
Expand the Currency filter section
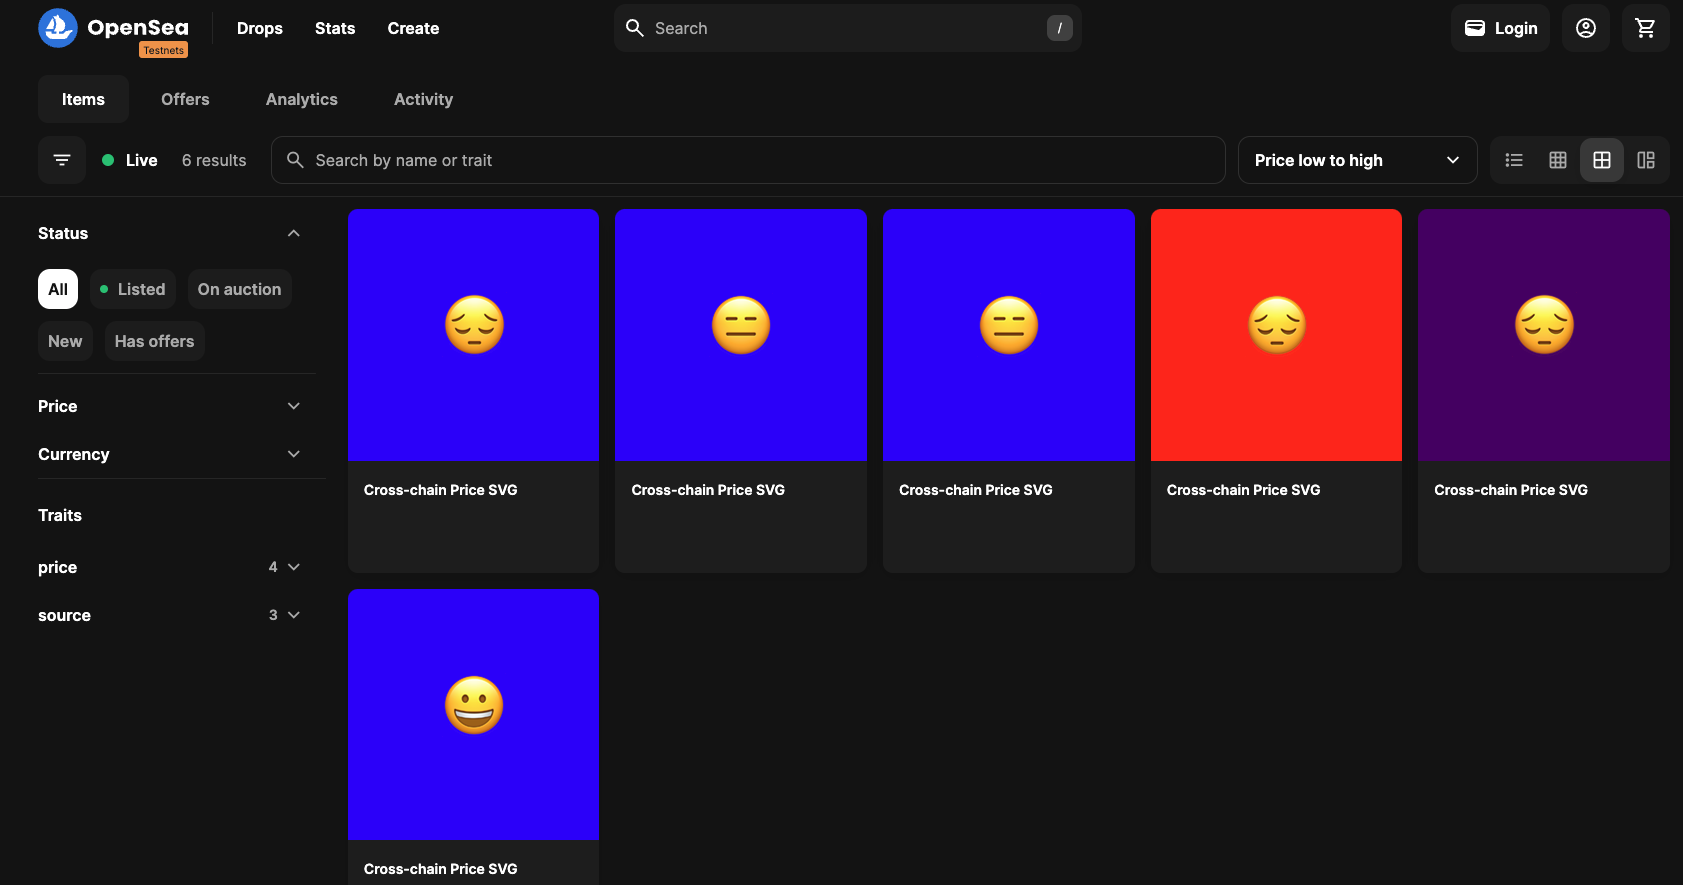[169, 454]
